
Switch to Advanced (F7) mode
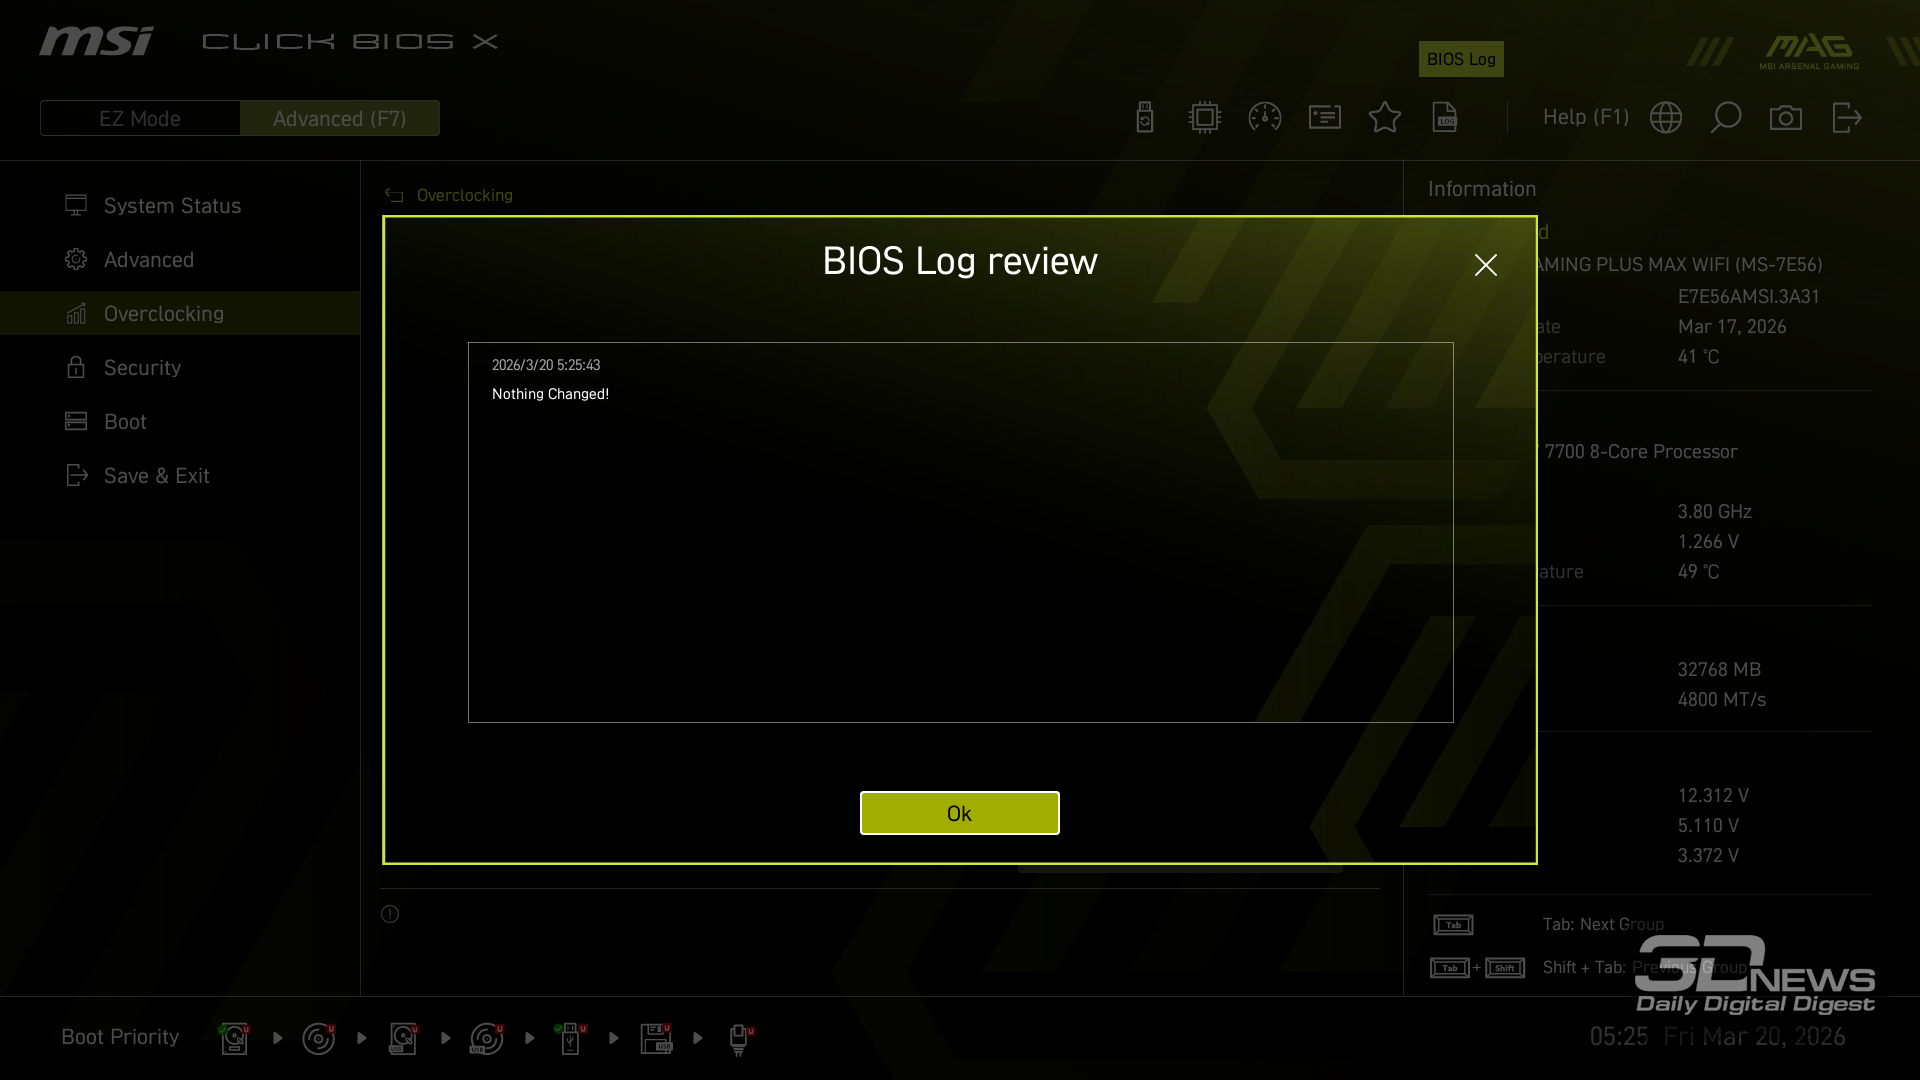coord(339,118)
